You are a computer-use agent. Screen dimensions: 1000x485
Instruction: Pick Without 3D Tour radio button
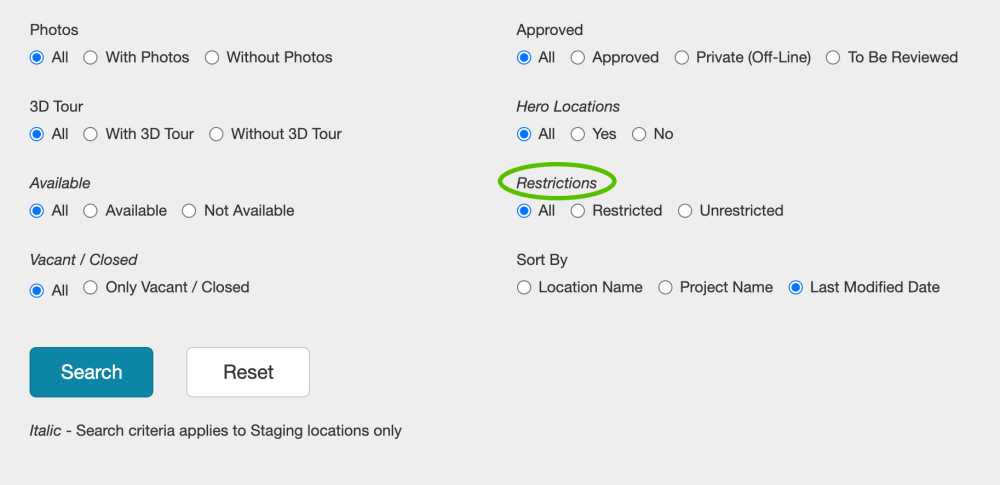coord(216,134)
